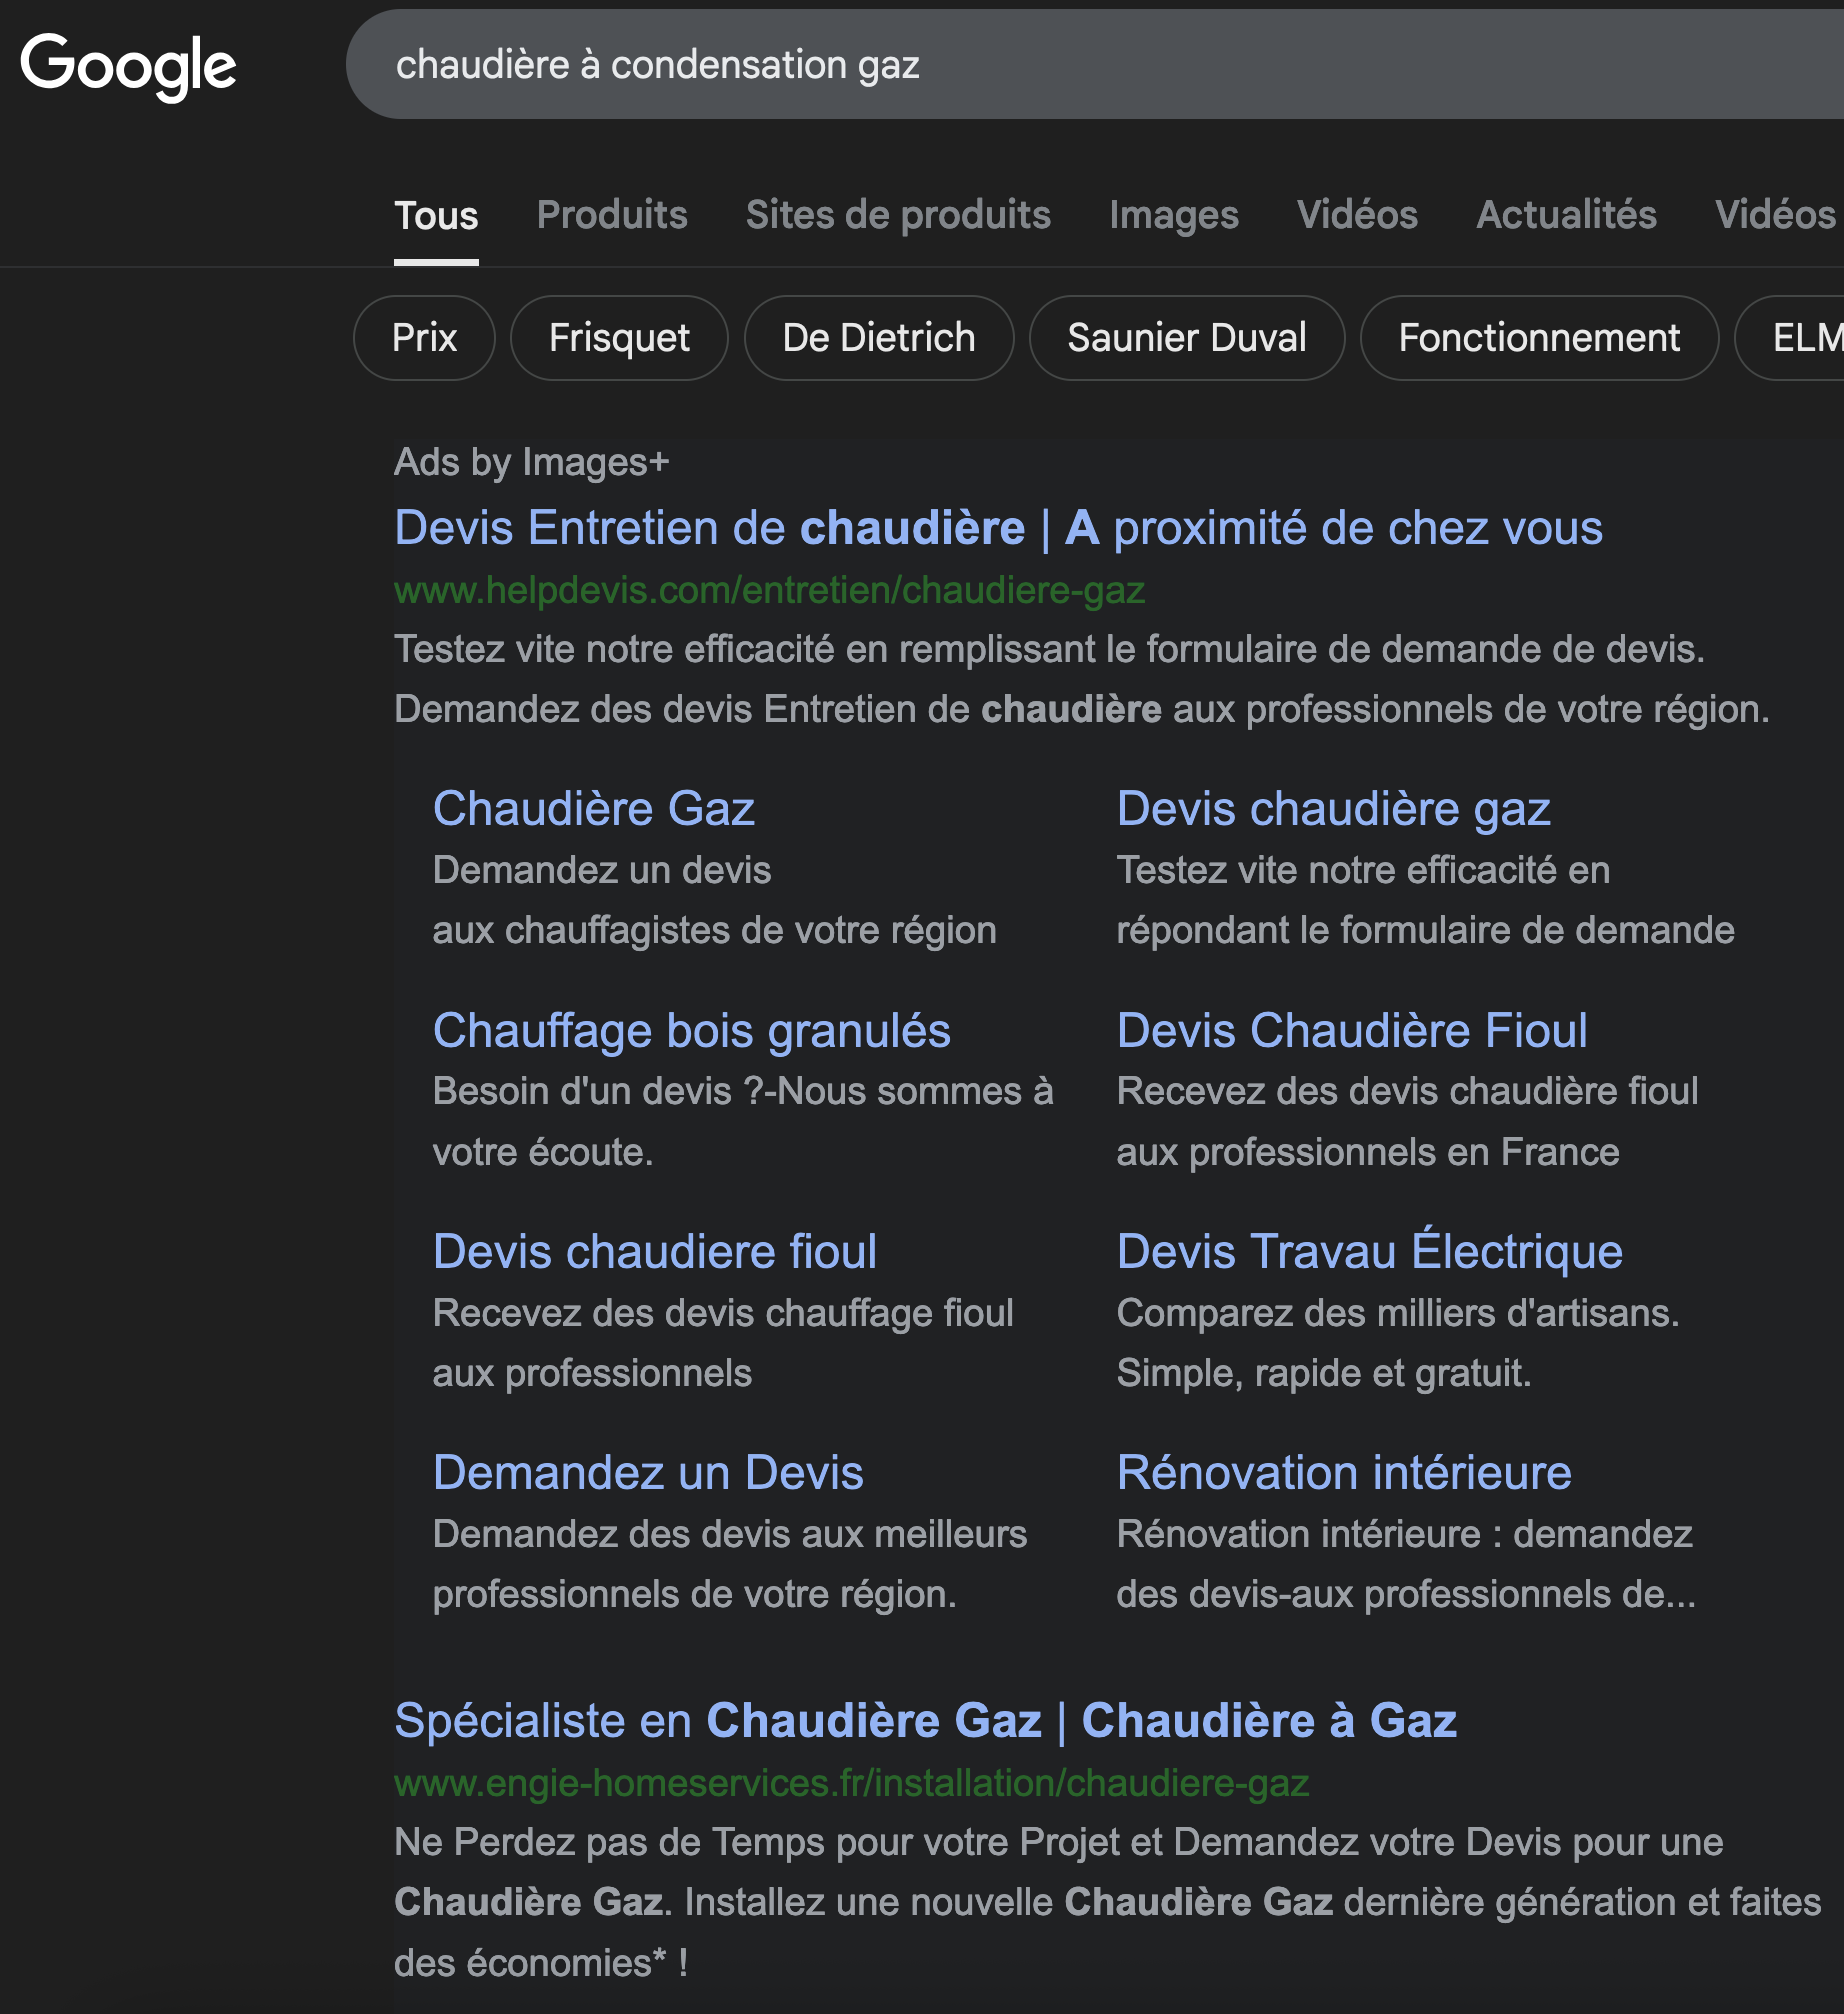The width and height of the screenshot is (1844, 2014).
Task: Apply the Prix filter chip
Action: click(424, 338)
